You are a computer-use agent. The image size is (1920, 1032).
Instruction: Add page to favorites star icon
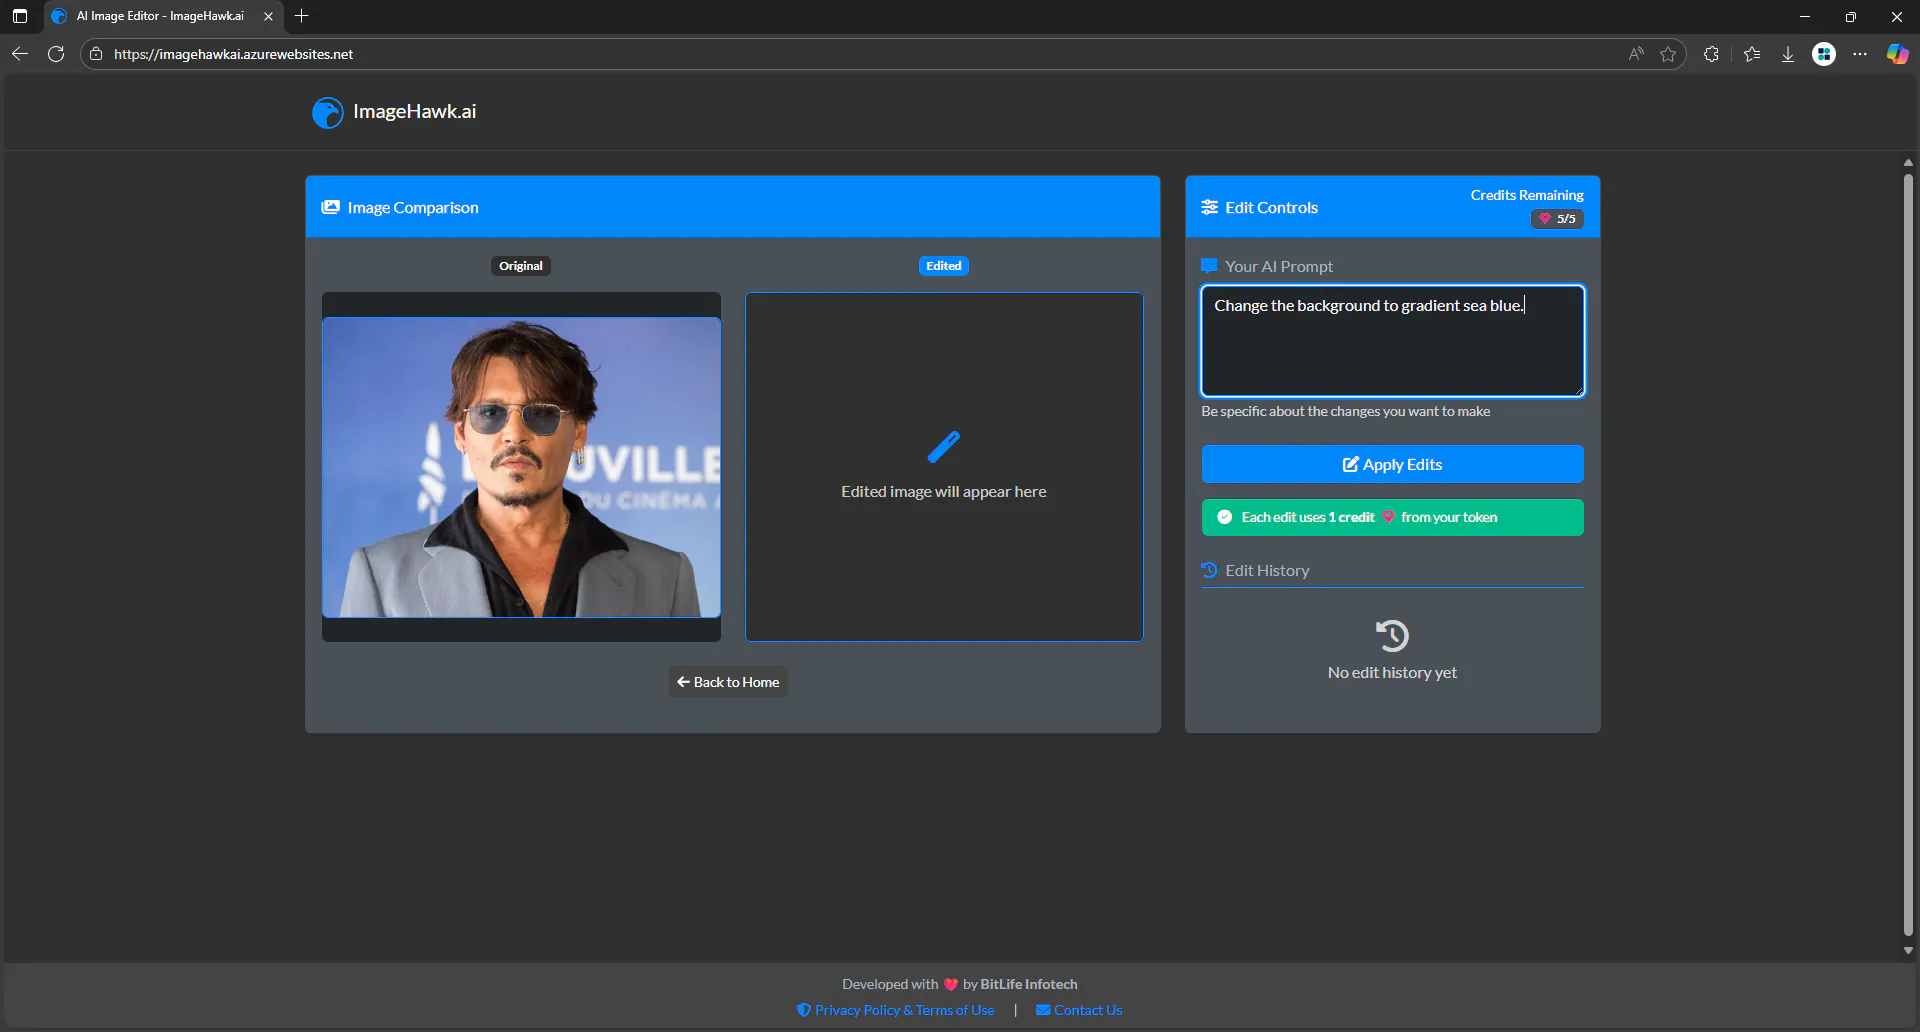[1668, 54]
